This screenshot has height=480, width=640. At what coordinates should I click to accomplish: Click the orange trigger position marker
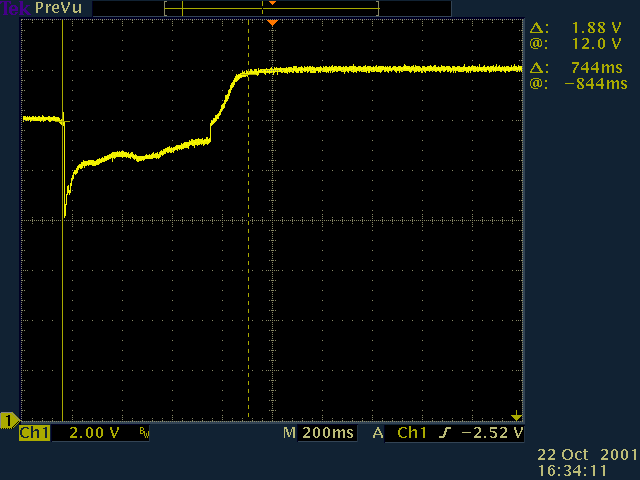(x=271, y=22)
